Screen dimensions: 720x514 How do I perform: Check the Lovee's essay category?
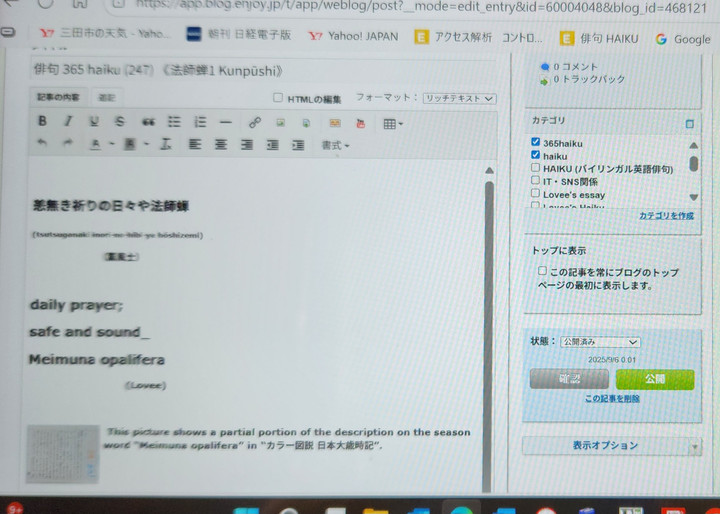coord(536,194)
